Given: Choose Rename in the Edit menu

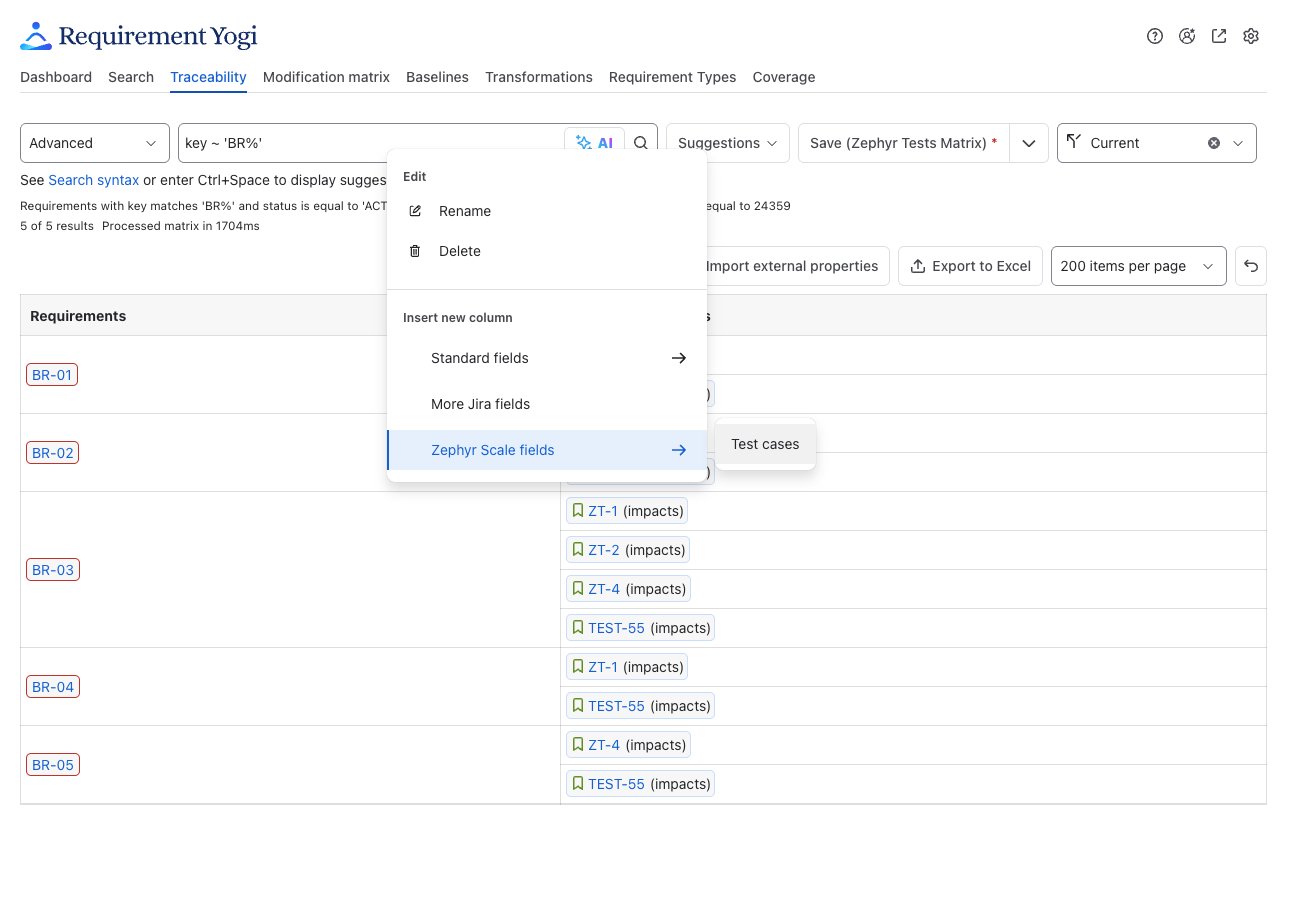Looking at the screenshot, I should (x=547, y=211).
